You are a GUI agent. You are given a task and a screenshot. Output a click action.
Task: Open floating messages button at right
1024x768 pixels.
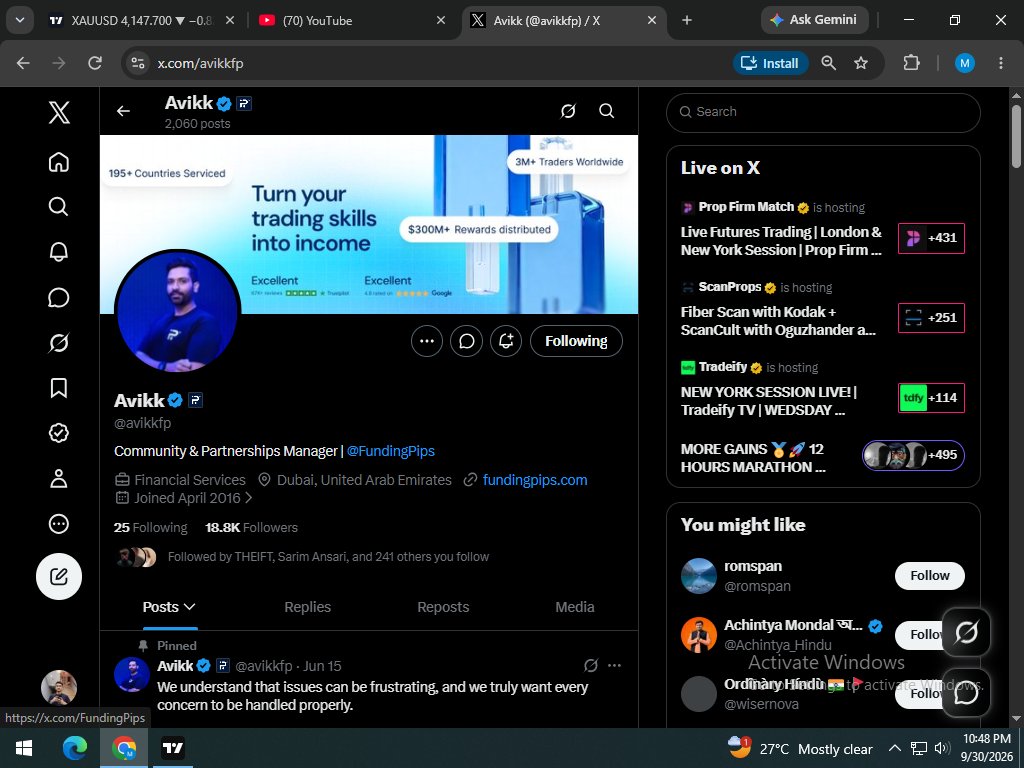(x=967, y=692)
